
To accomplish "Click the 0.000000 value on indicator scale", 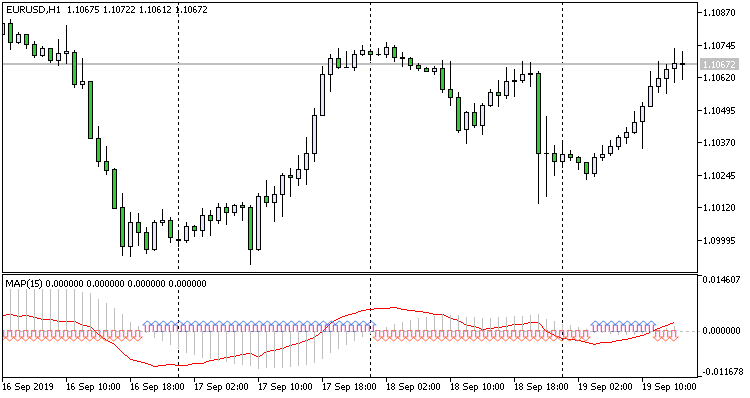I will pos(721,331).
